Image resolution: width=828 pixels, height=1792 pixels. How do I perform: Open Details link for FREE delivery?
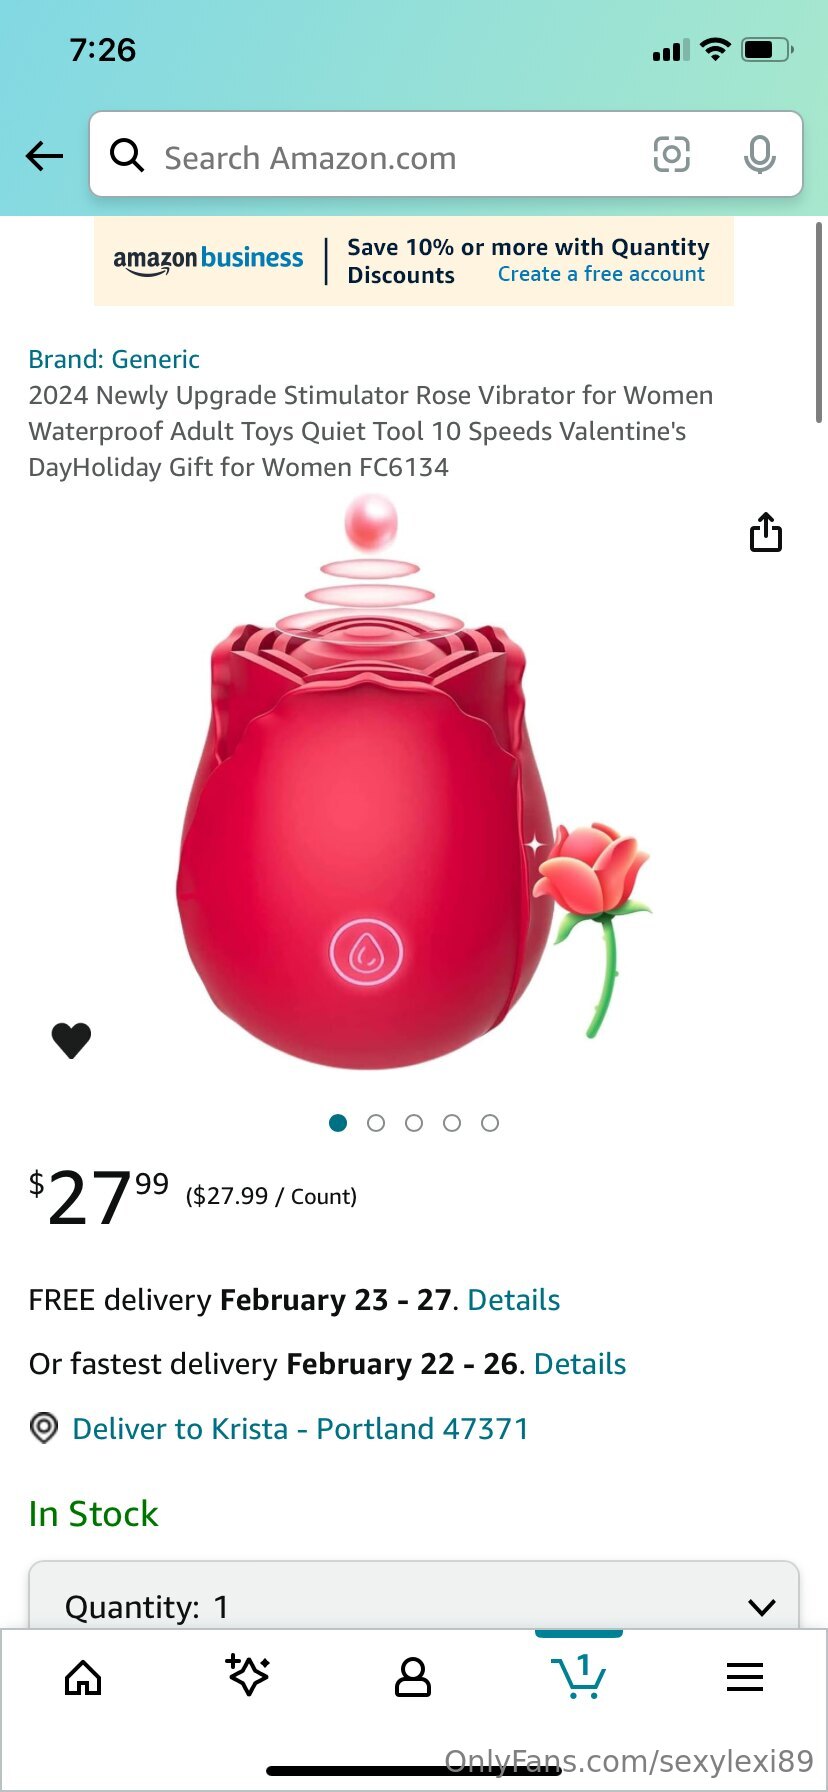[514, 1300]
